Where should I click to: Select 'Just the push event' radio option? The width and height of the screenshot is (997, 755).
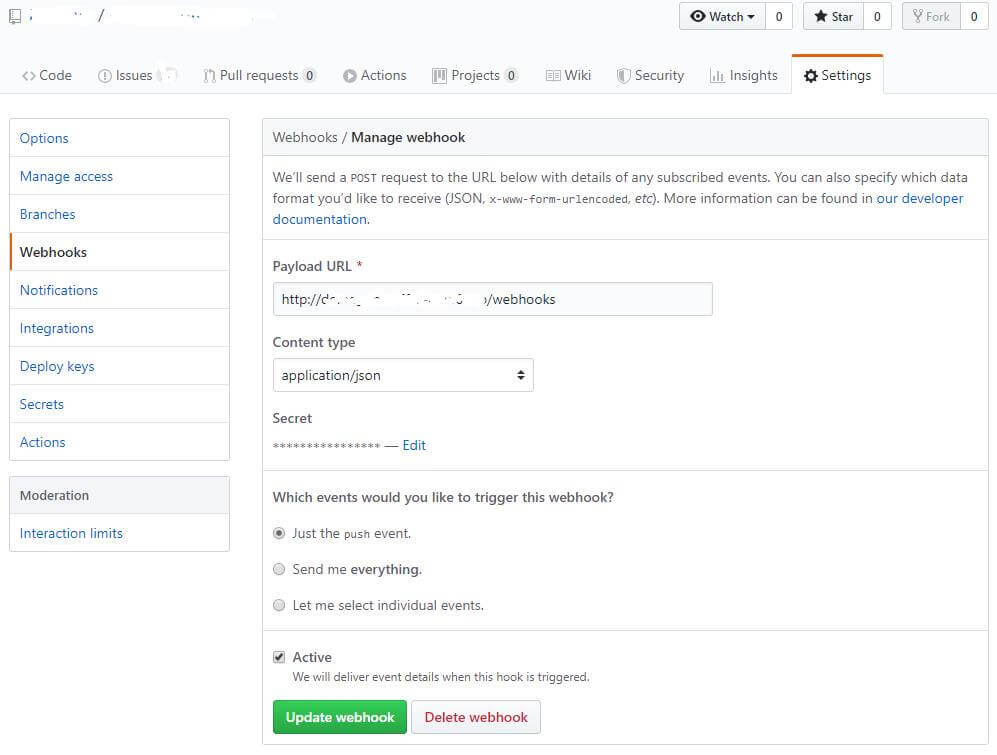pyautogui.click(x=279, y=533)
